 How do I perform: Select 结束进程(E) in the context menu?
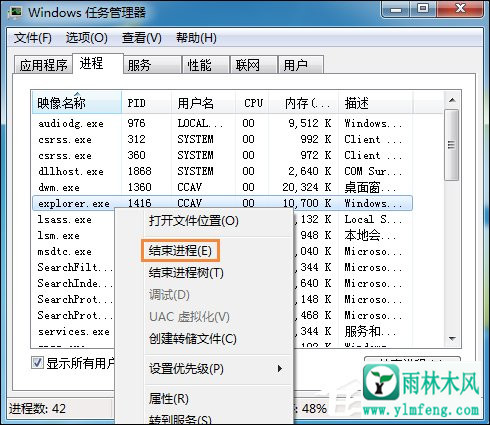pos(180,250)
